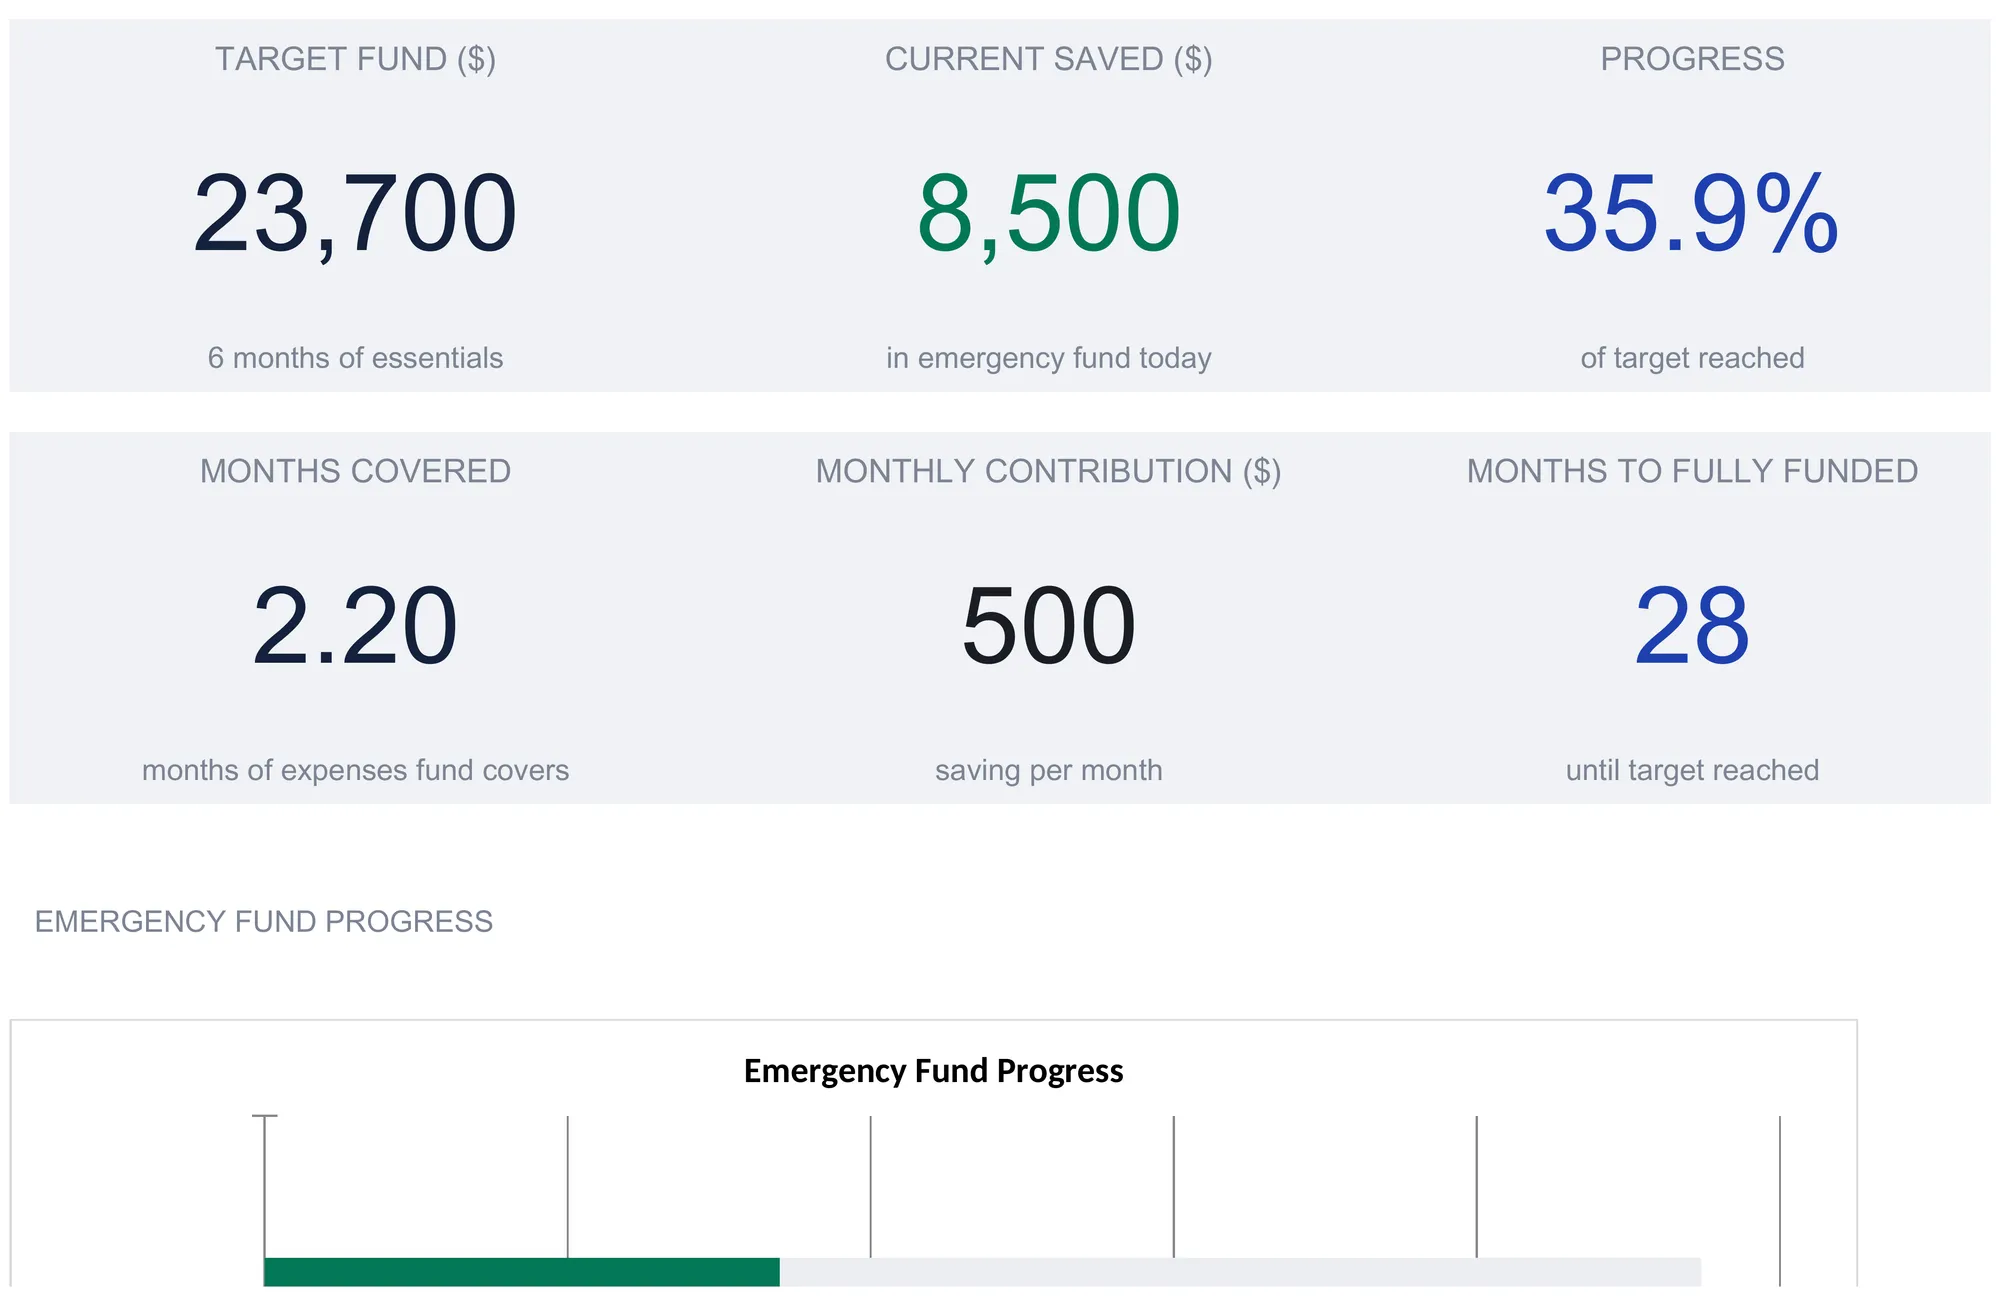
Task: Select the 8,500 current saved value
Action: tap(1048, 213)
